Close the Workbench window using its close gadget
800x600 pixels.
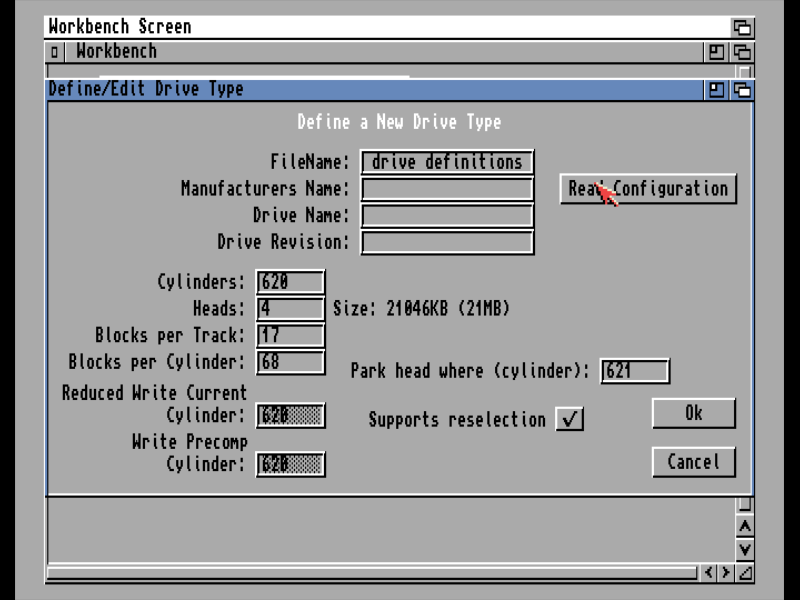pos(55,52)
